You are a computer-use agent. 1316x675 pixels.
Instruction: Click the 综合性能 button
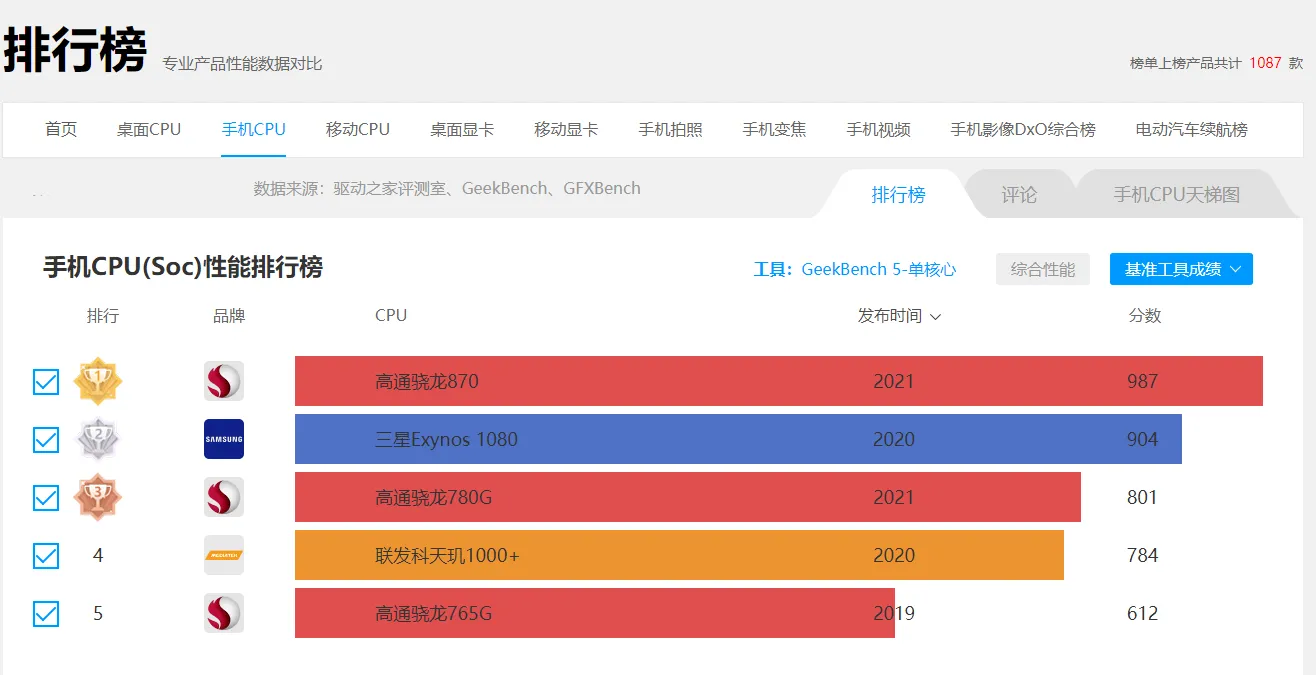coord(1043,269)
